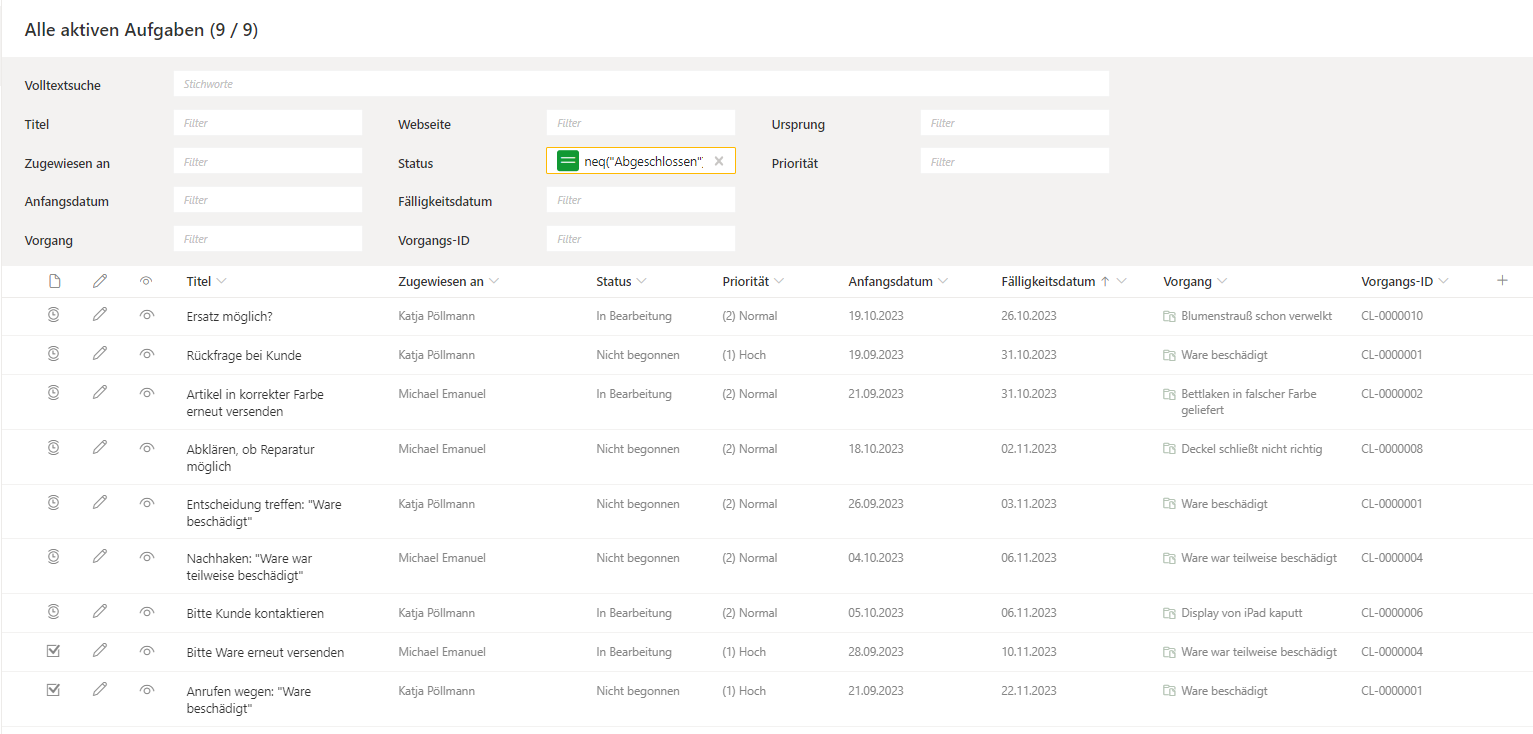Edit "Bitte Ware erneut versenden" via pencil icon

(x=99, y=651)
